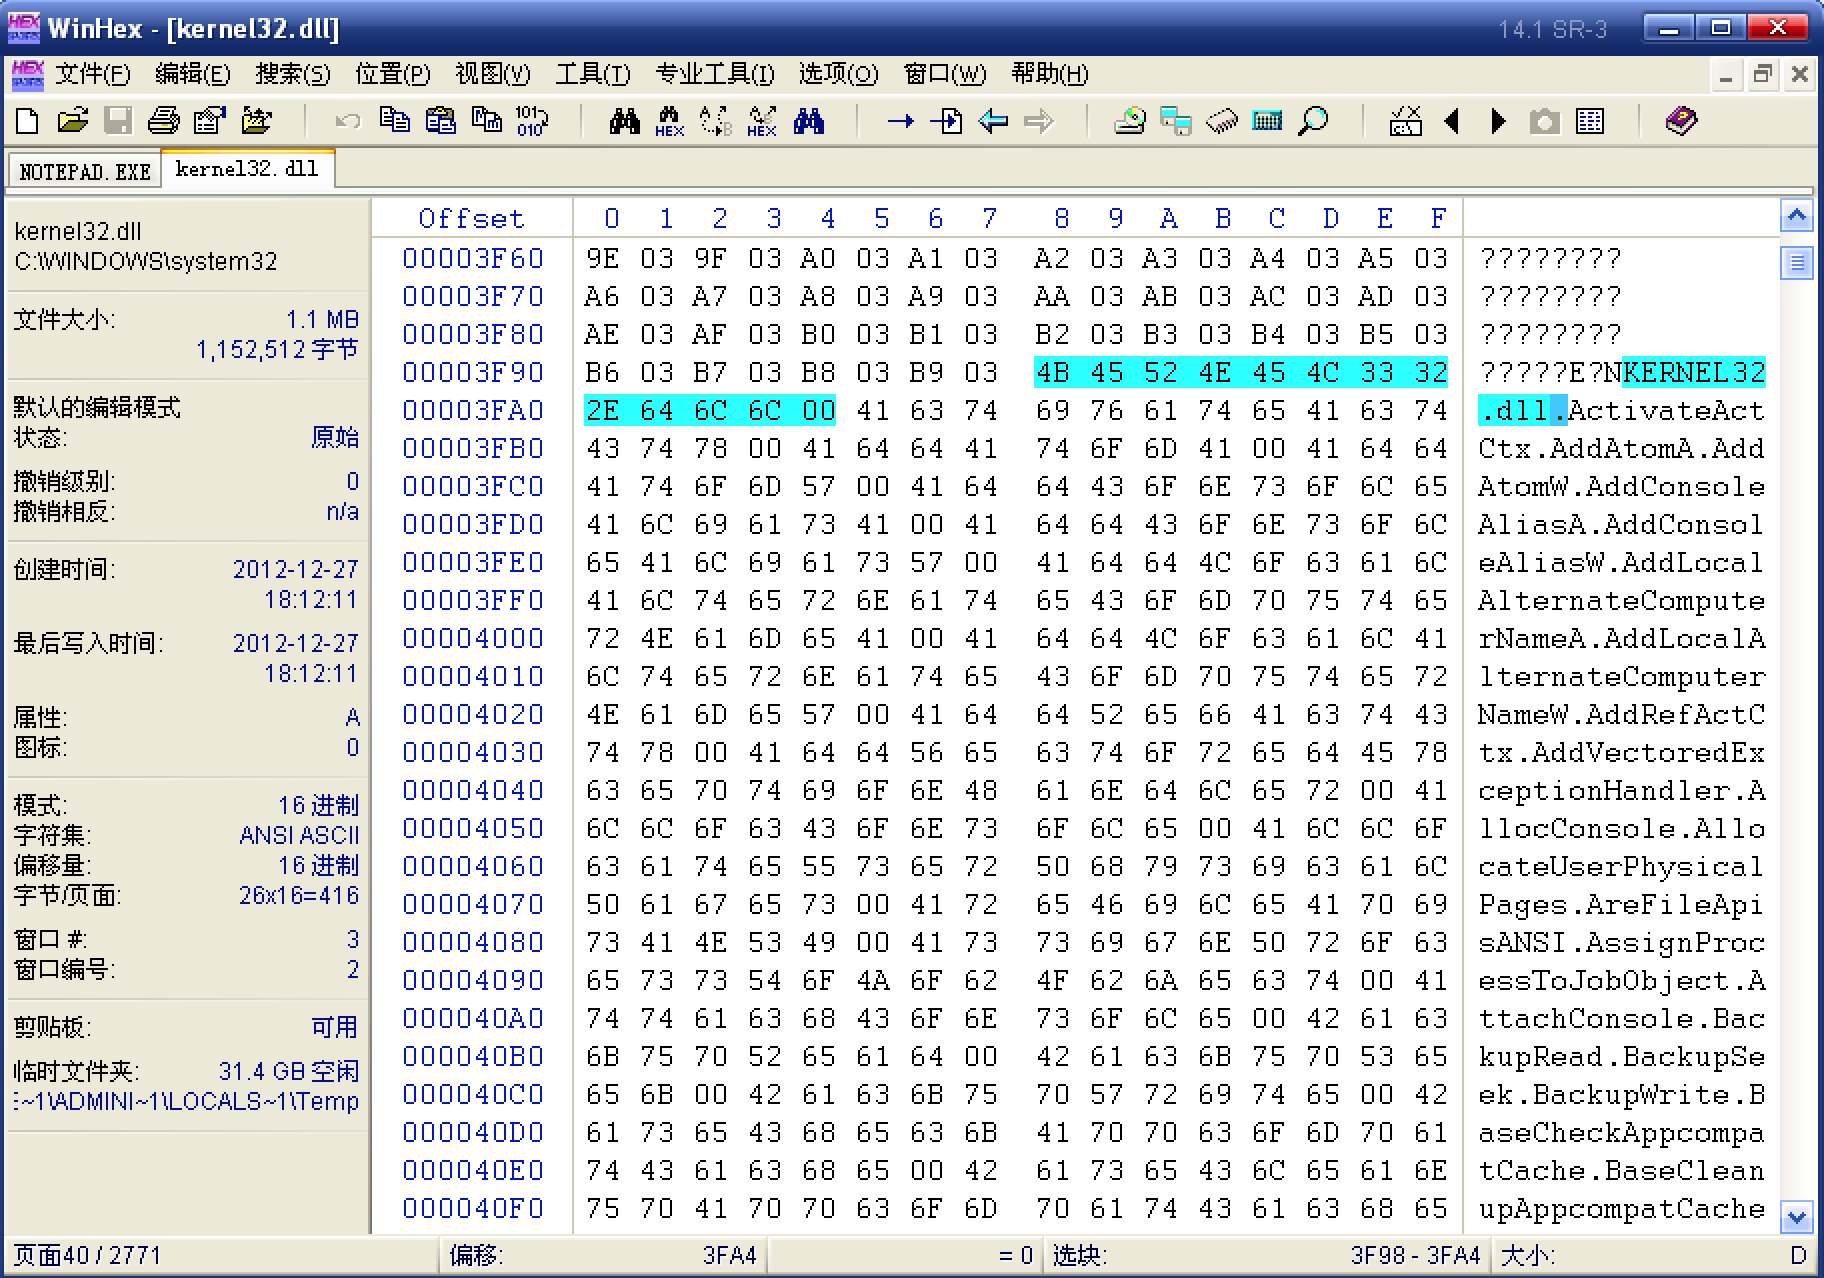
Task: Open the 专业工具(I) menu
Action: pos(714,74)
